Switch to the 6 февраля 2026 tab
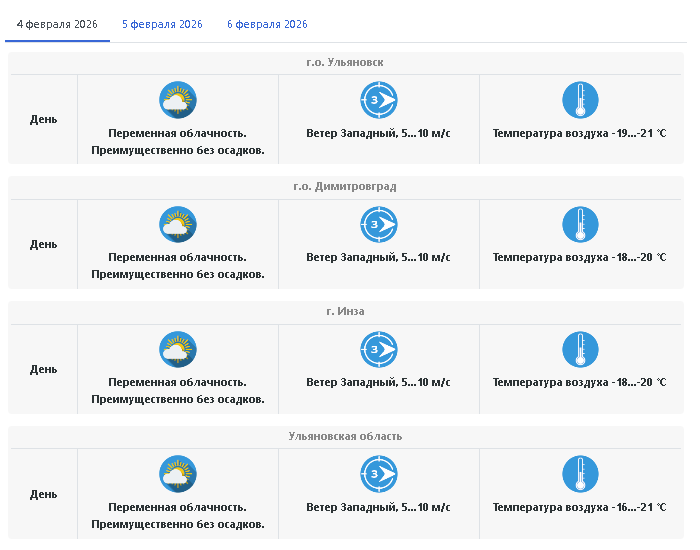Image resolution: width=700 pixels, height=550 pixels. [x=267, y=24]
